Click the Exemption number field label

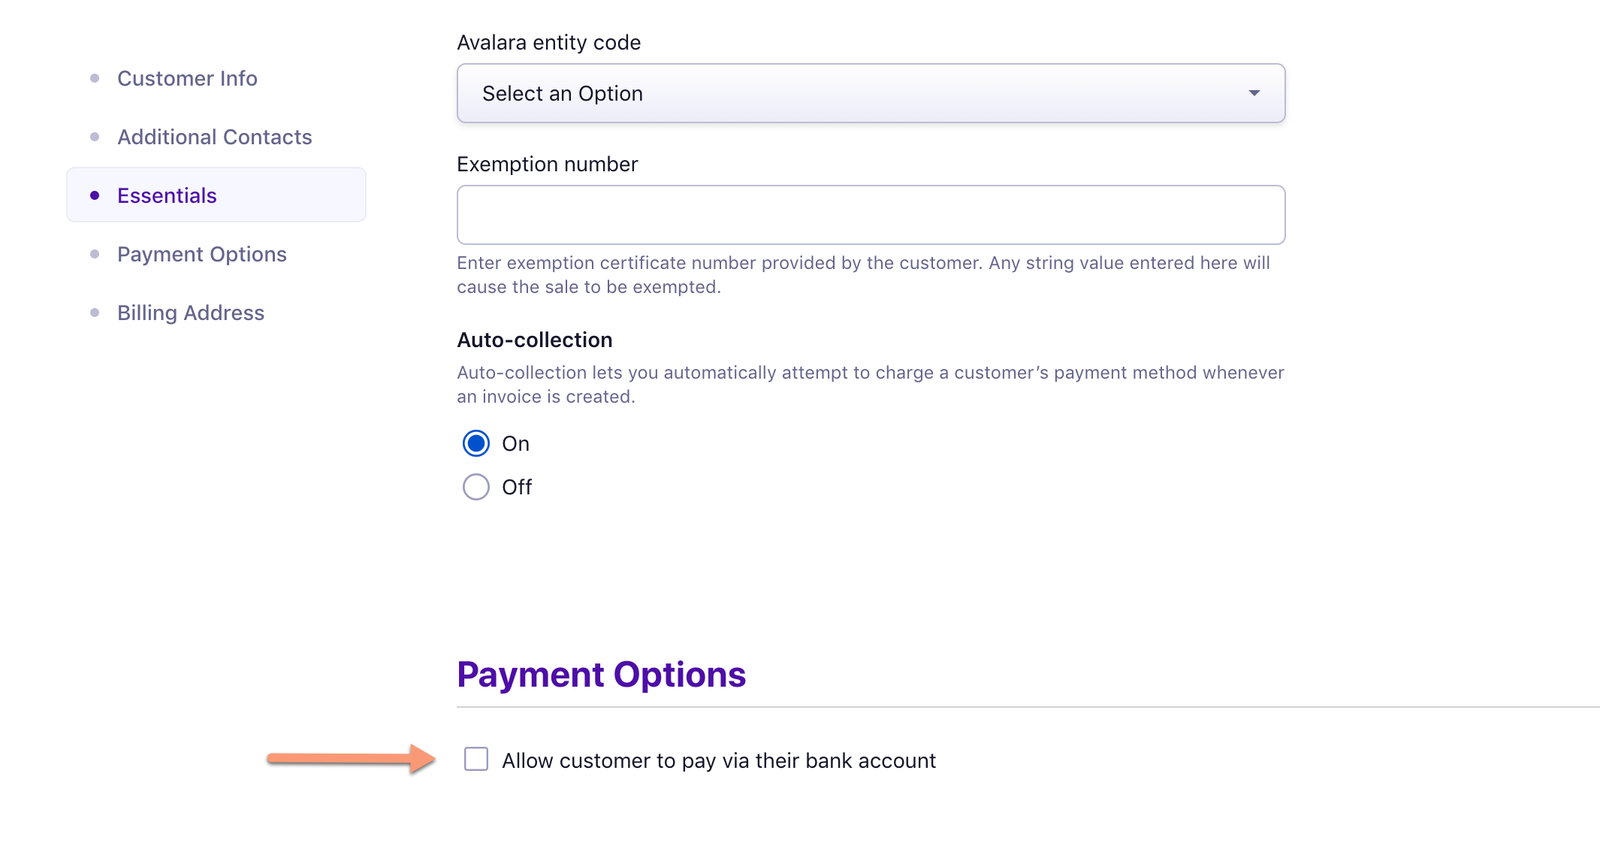[x=547, y=164]
